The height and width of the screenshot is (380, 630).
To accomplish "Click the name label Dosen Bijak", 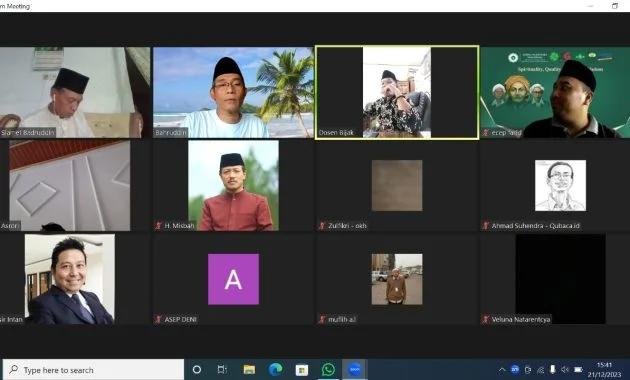I will coord(336,133).
